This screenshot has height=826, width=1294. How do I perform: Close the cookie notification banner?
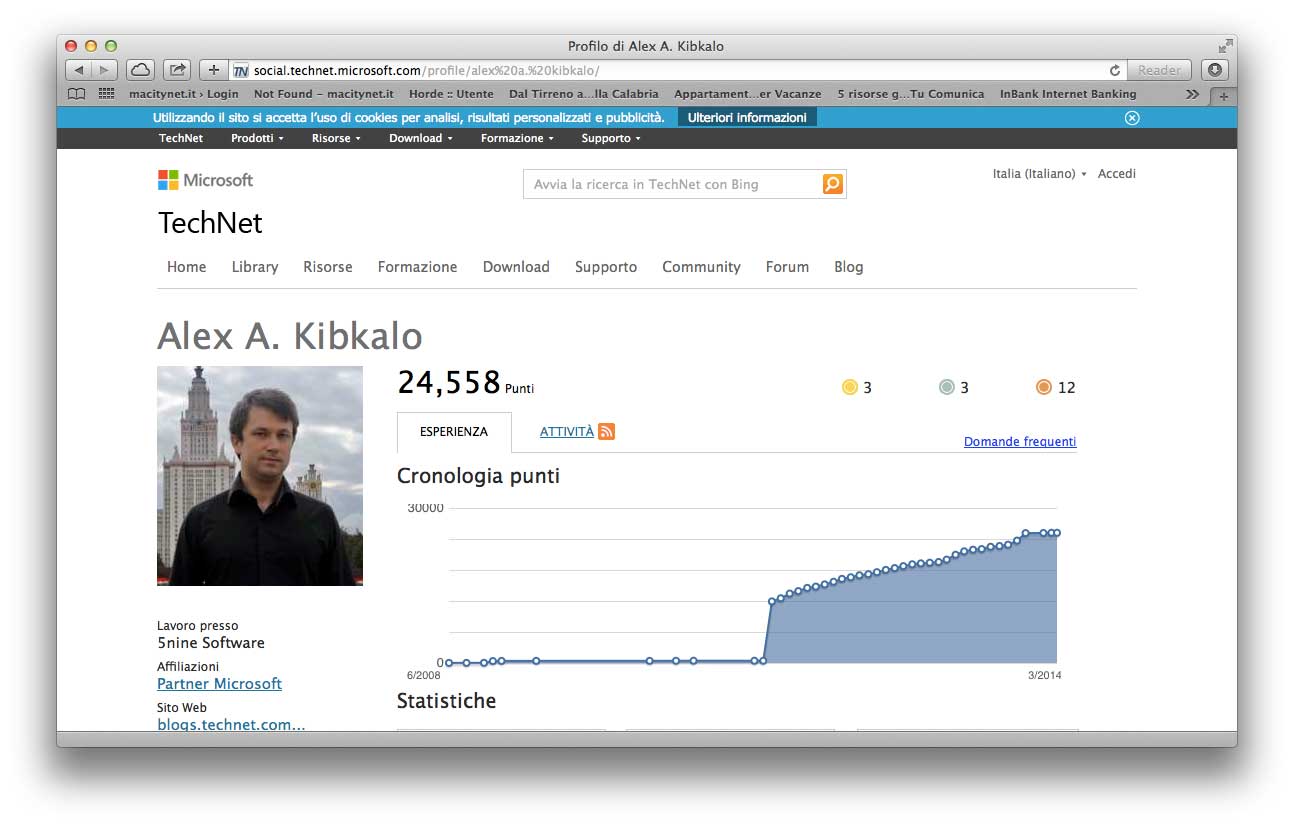pyautogui.click(x=1132, y=118)
